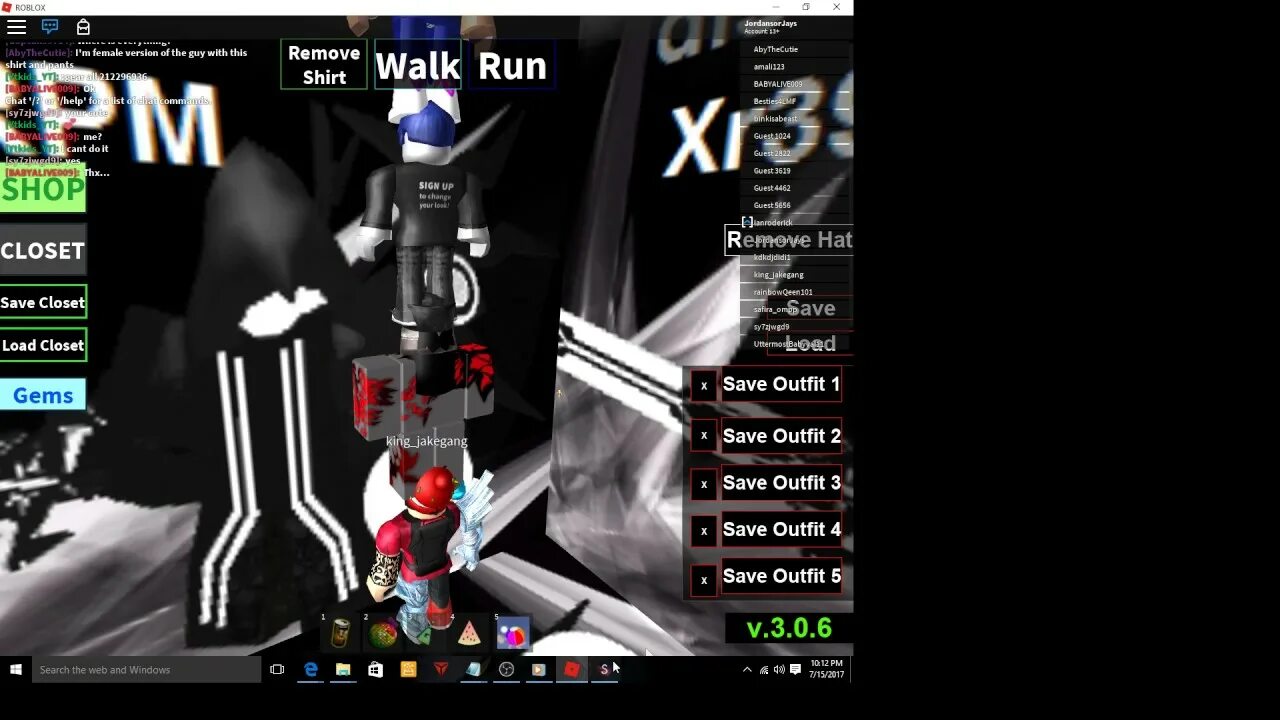Open Task View in taskbar
Screen dimensions: 1280x720
[277, 669]
